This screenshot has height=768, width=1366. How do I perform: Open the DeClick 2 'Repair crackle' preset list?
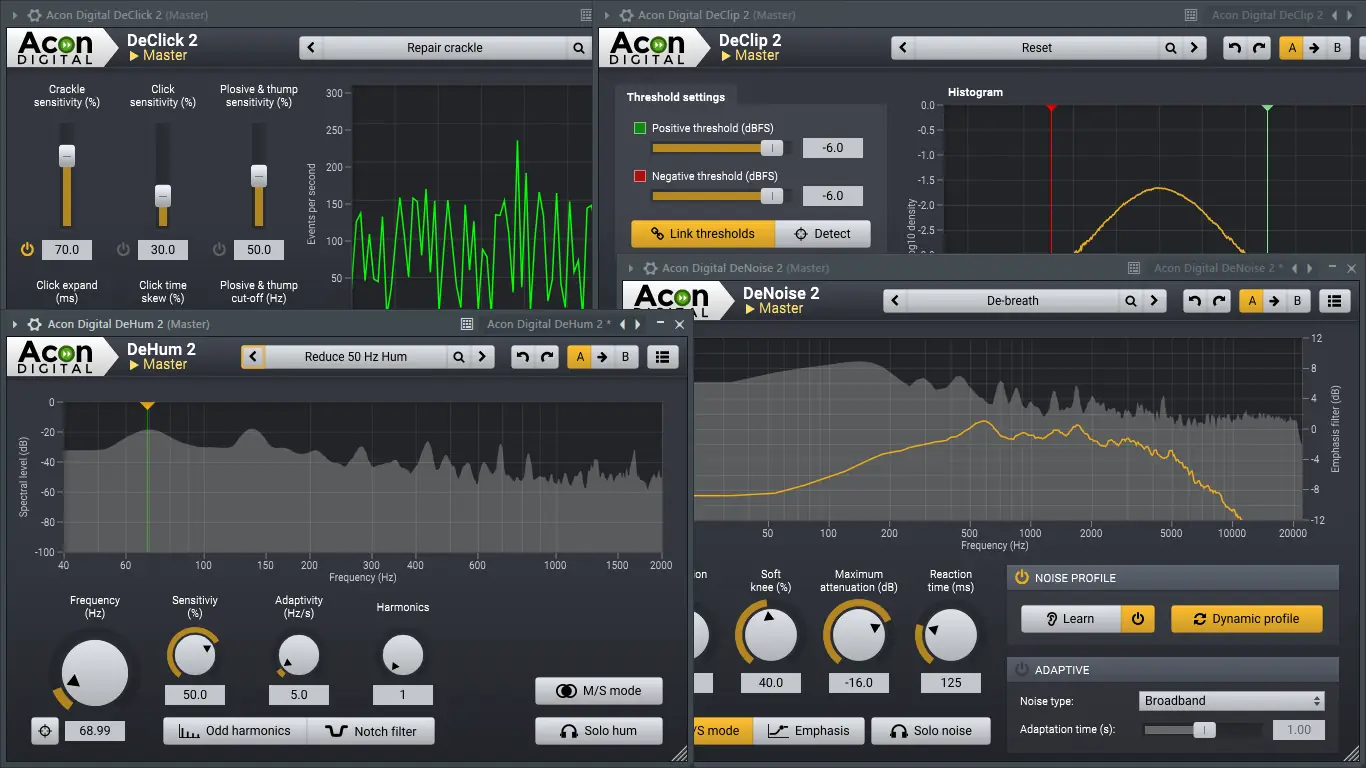445,48
